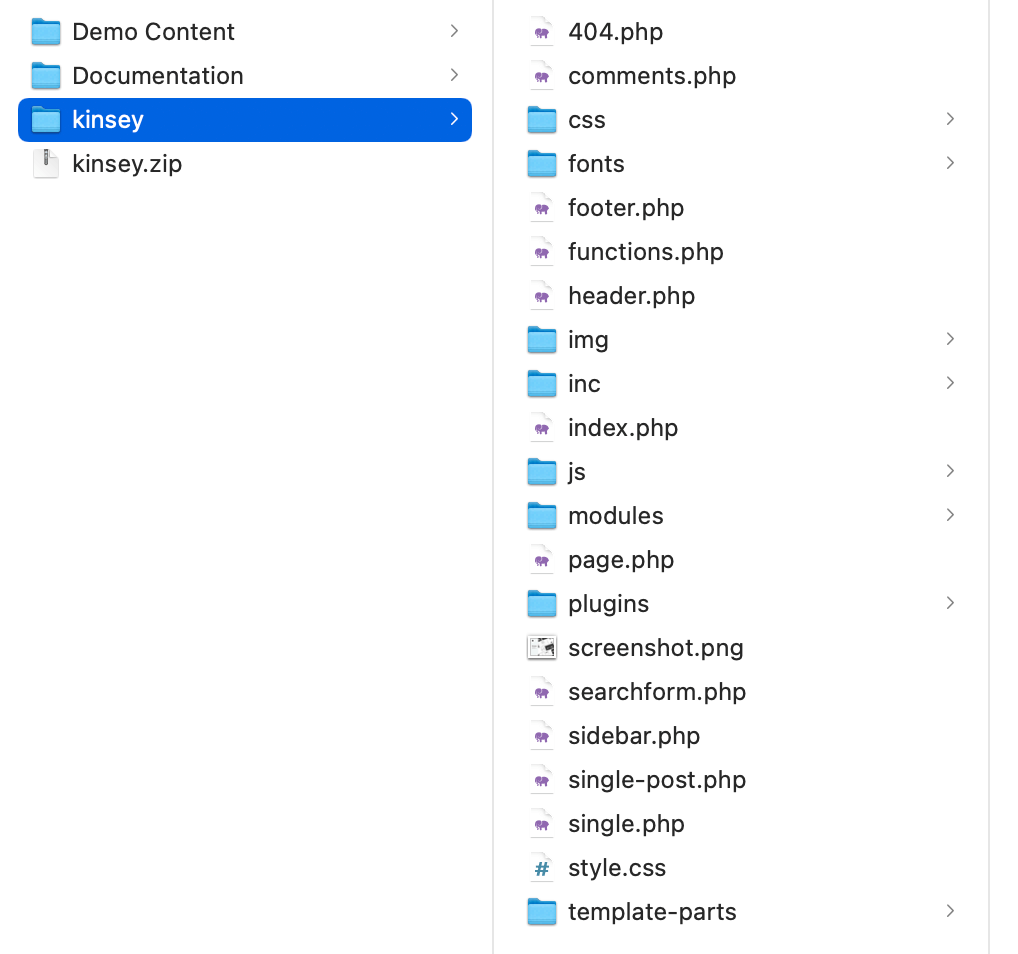
Task: Click the modules folder icon
Action: coord(541,516)
